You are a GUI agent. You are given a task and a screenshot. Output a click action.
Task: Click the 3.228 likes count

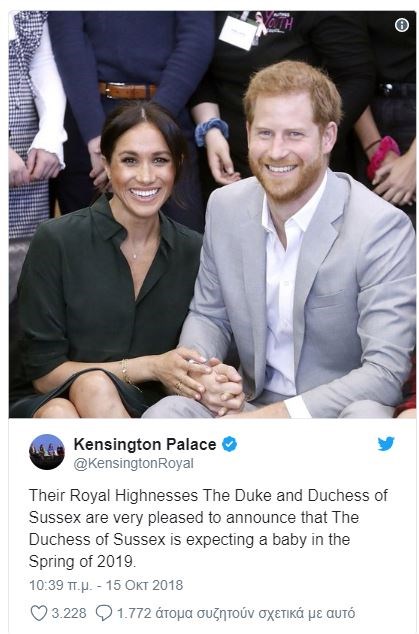pos(69,613)
